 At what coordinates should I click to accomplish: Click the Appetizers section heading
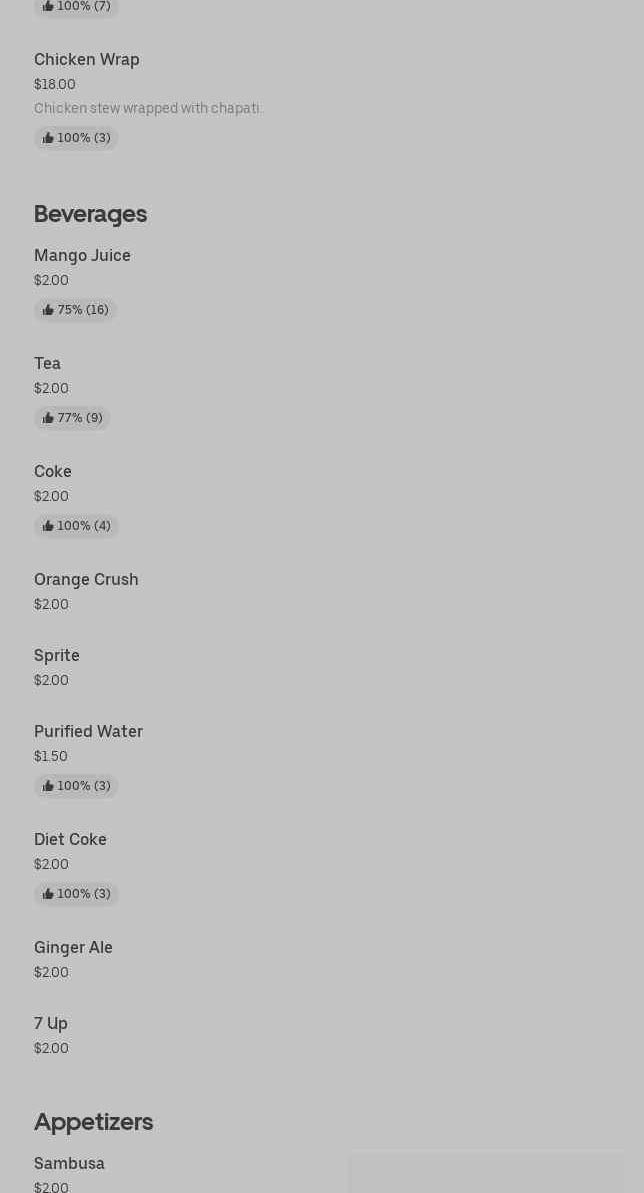(x=94, y=1122)
